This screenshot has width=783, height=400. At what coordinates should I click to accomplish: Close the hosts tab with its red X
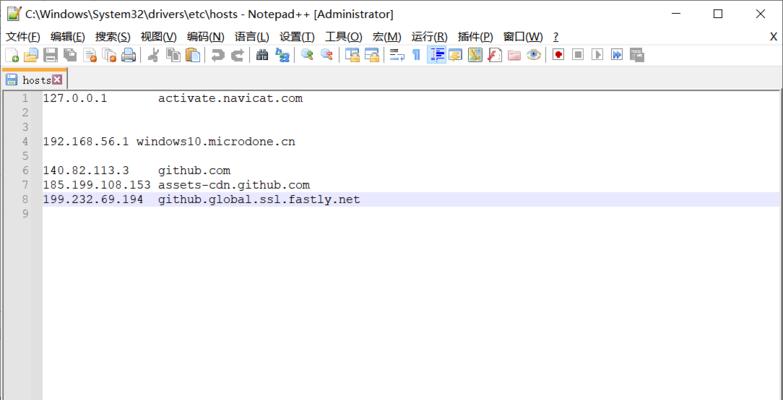pyautogui.click(x=57, y=79)
